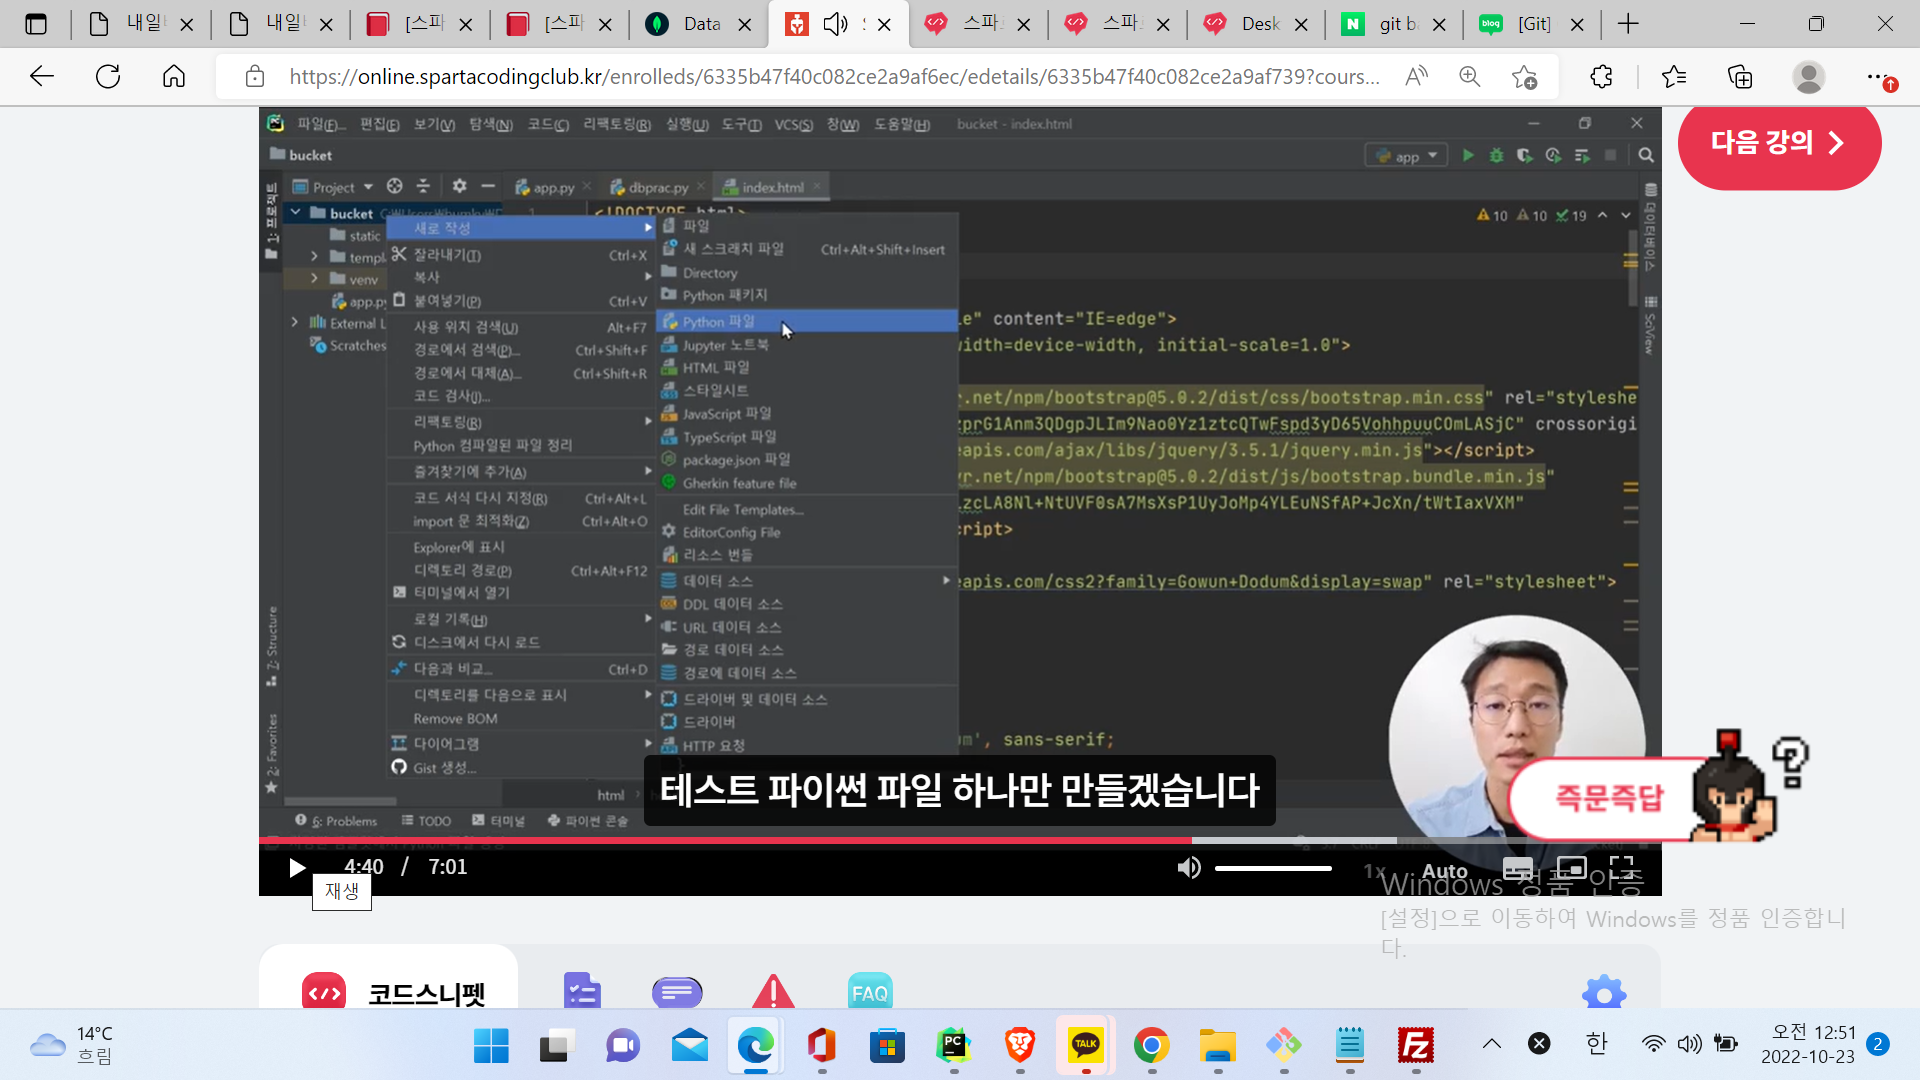Screen dimensions: 1920x1080
Task: Switch to the [Git] blog tab
Action: click(x=1534, y=24)
